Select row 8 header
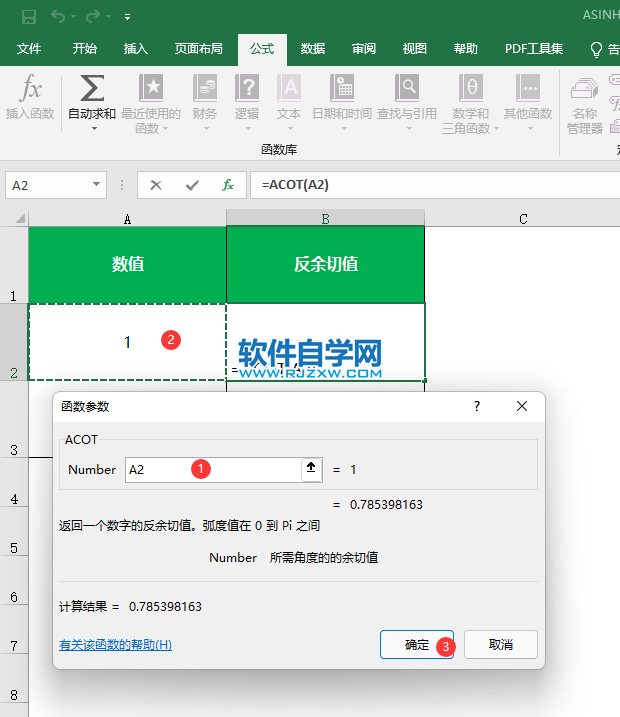The width and height of the screenshot is (620, 717). coord(14,679)
